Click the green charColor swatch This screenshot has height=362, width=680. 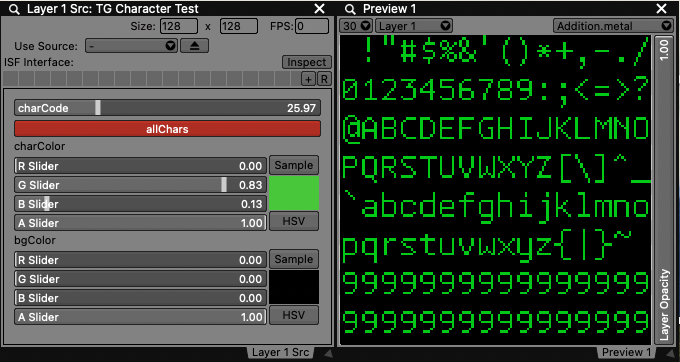tap(294, 193)
